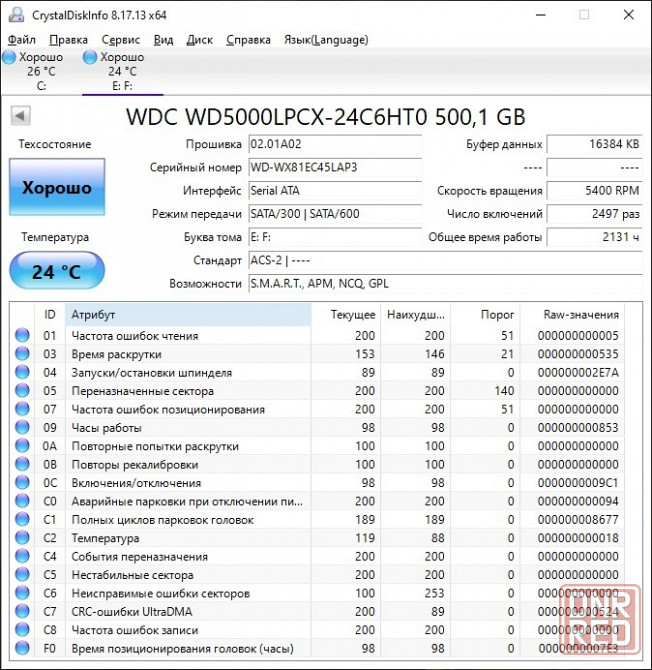Click status orb for События переназначения

(22, 556)
